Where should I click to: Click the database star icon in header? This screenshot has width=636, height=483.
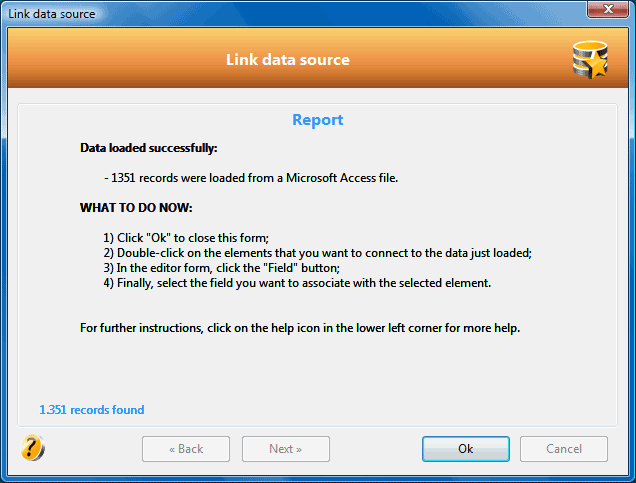point(590,60)
